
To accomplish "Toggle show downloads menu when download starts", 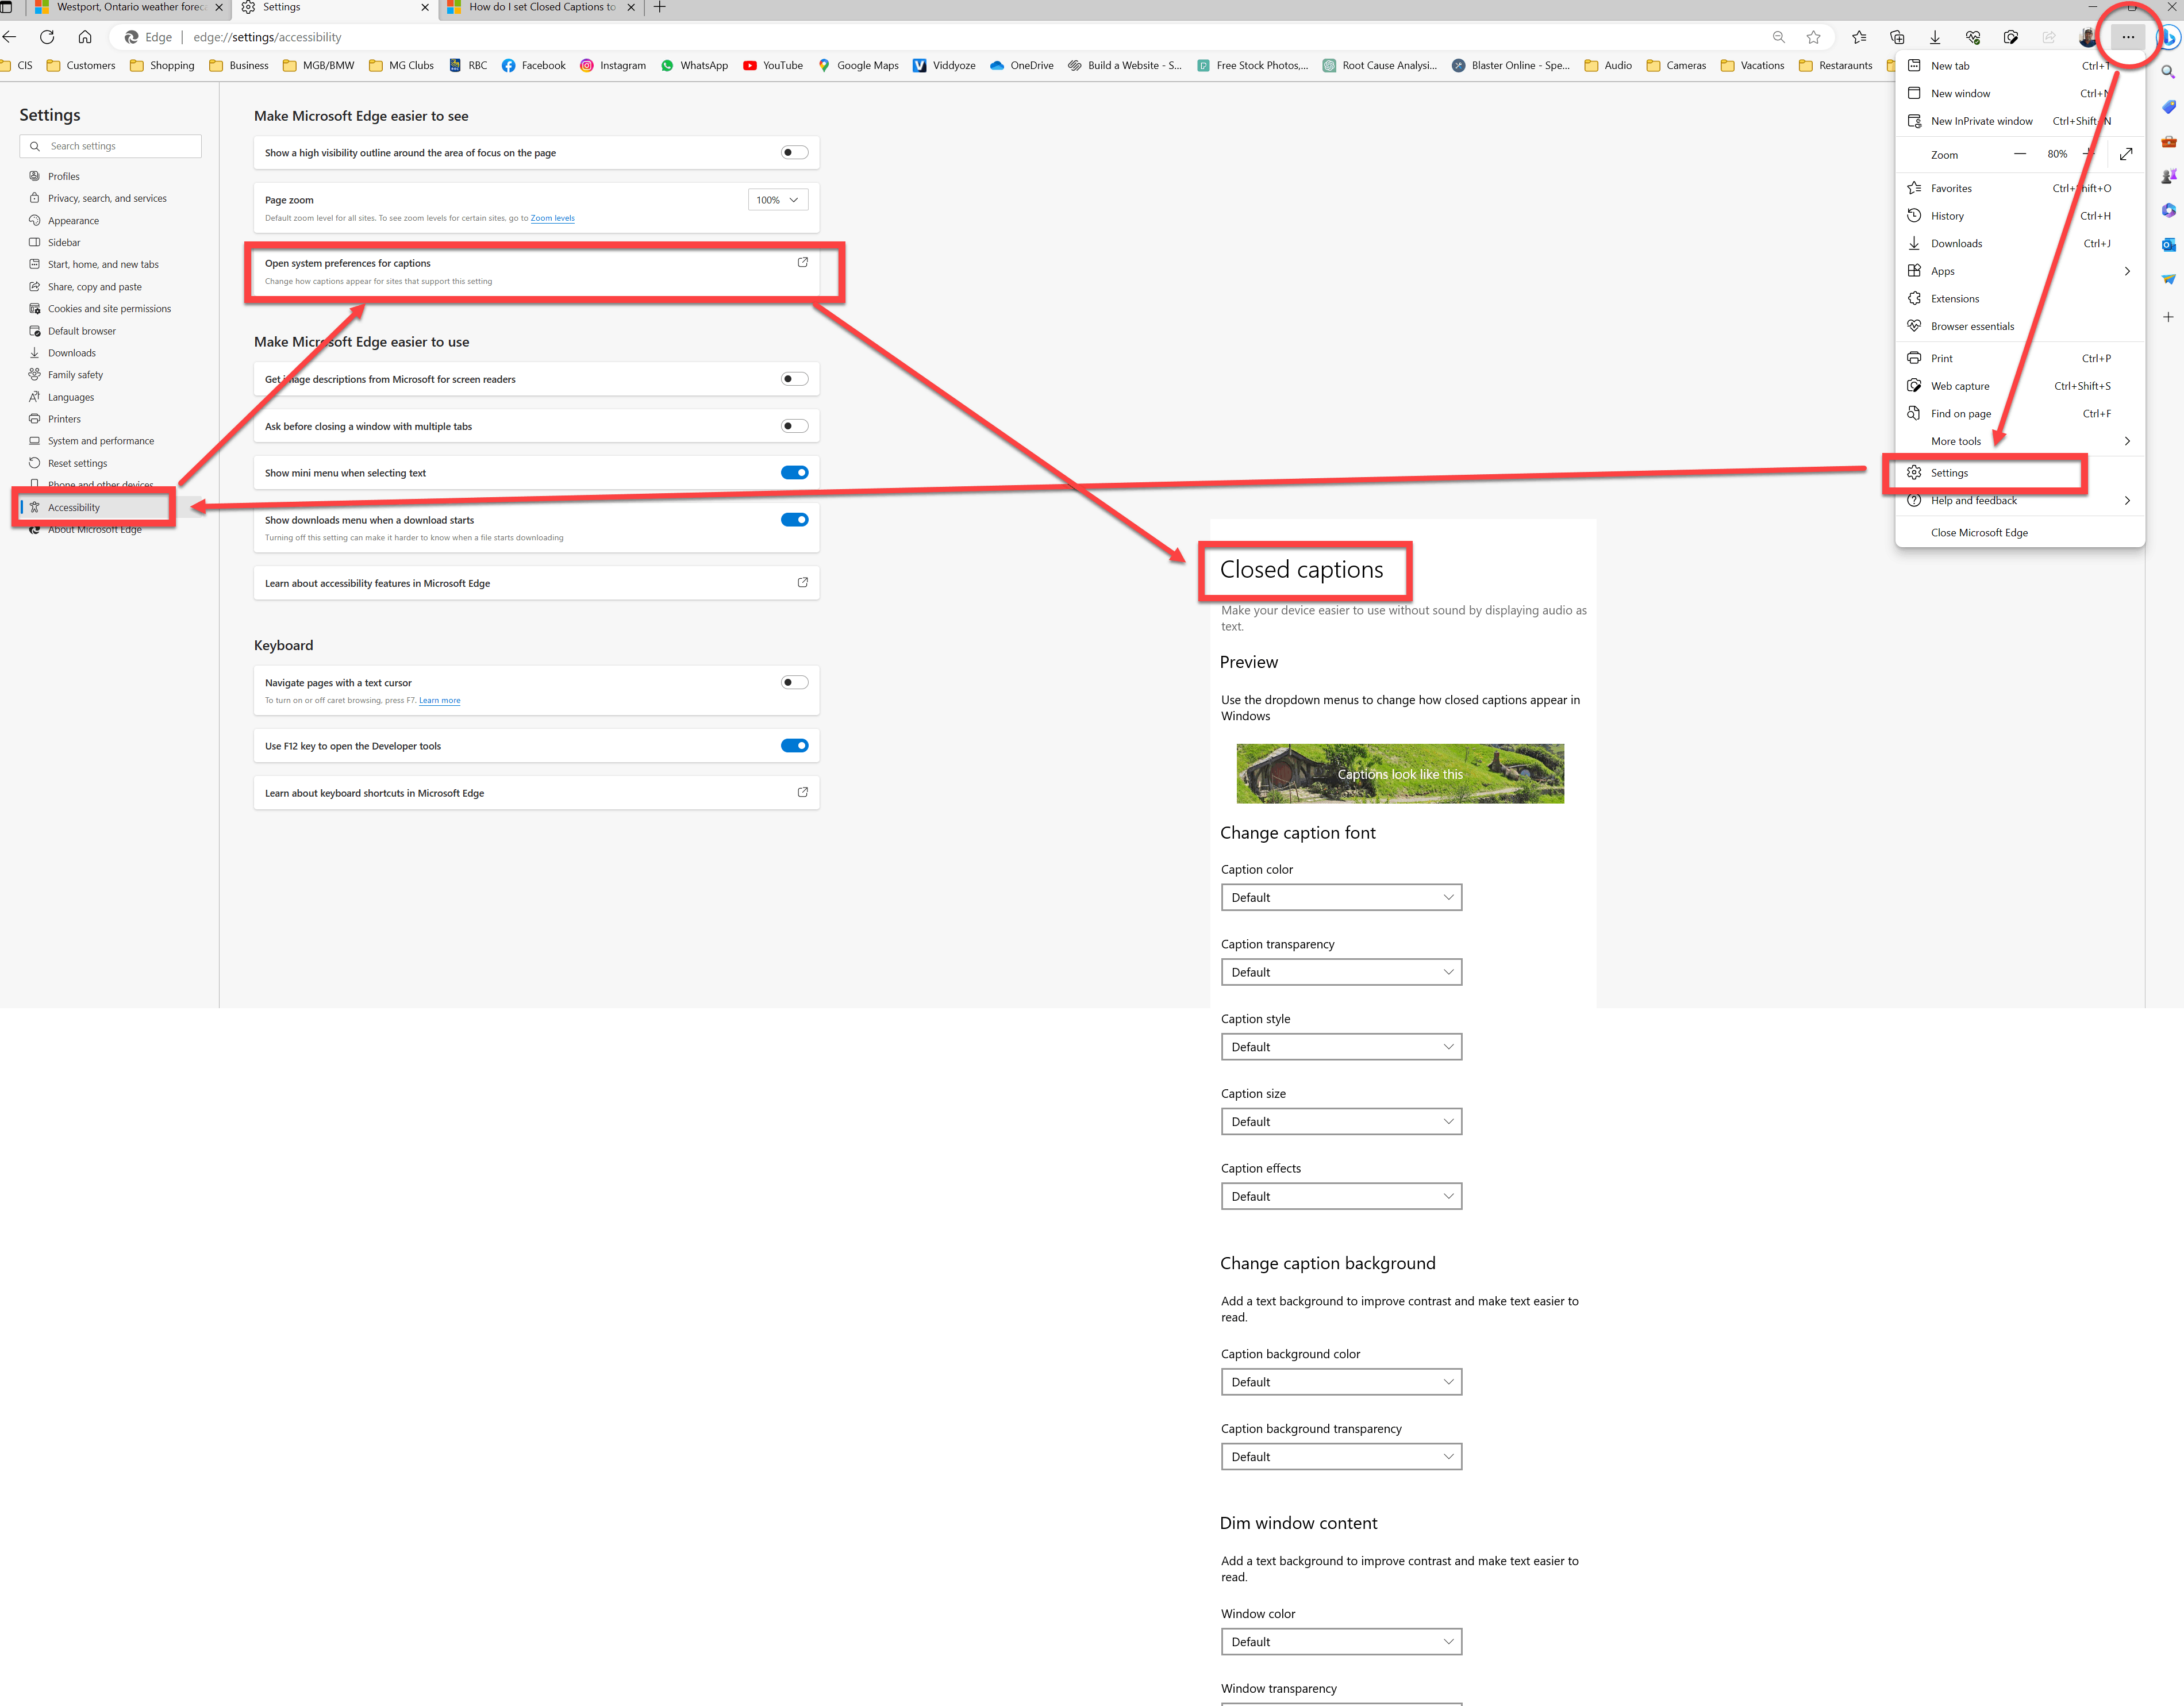I will coord(796,520).
